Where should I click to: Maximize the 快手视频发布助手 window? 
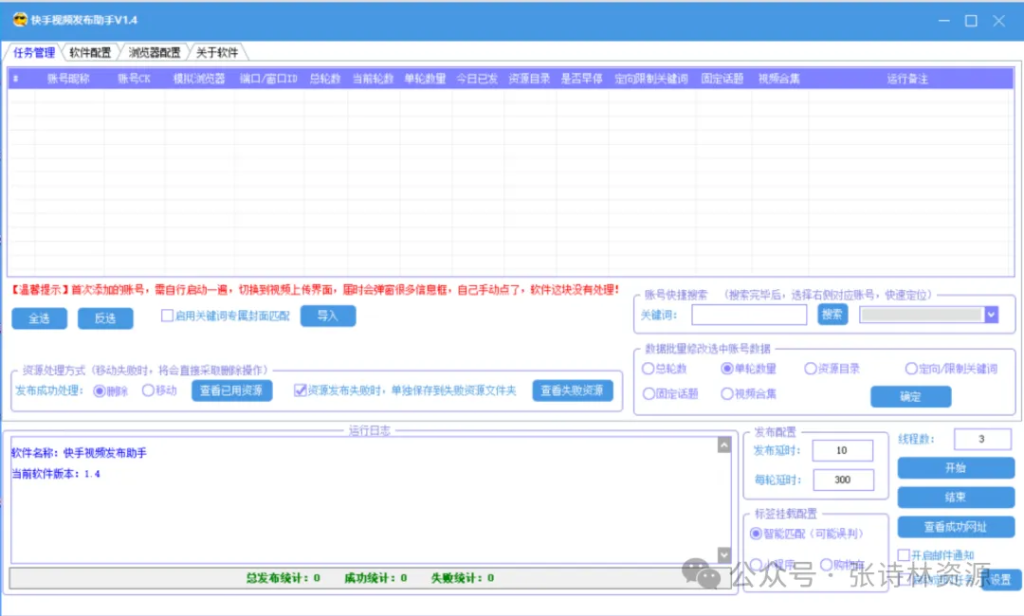971,21
